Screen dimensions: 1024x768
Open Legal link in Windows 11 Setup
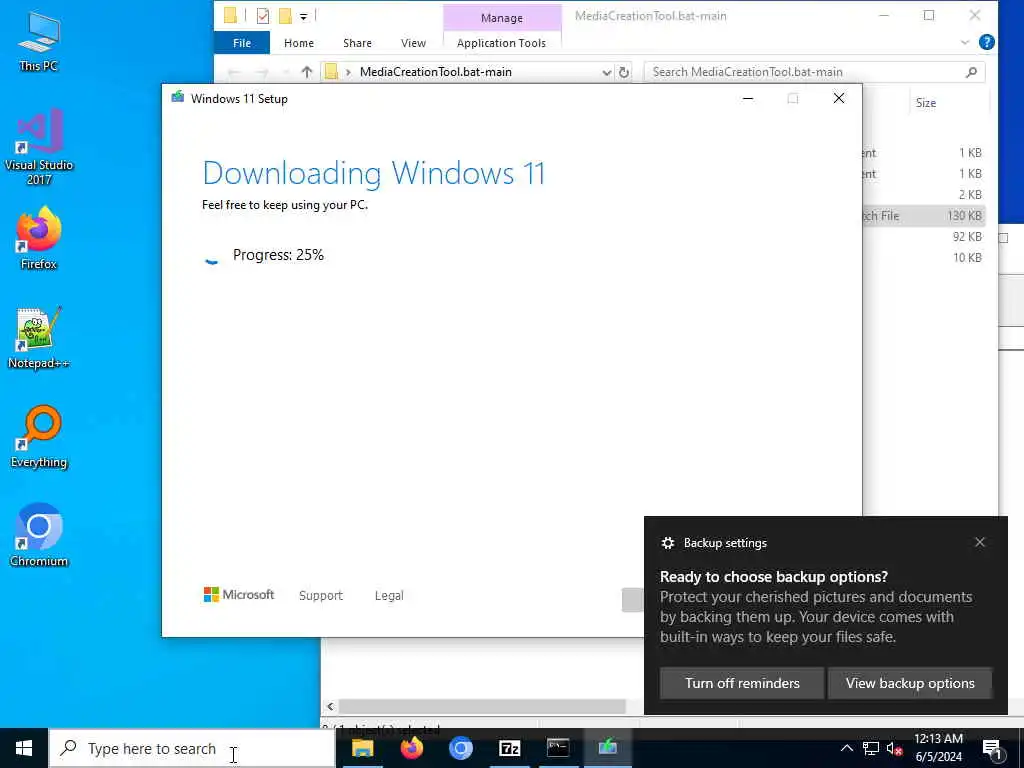point(389,596)
